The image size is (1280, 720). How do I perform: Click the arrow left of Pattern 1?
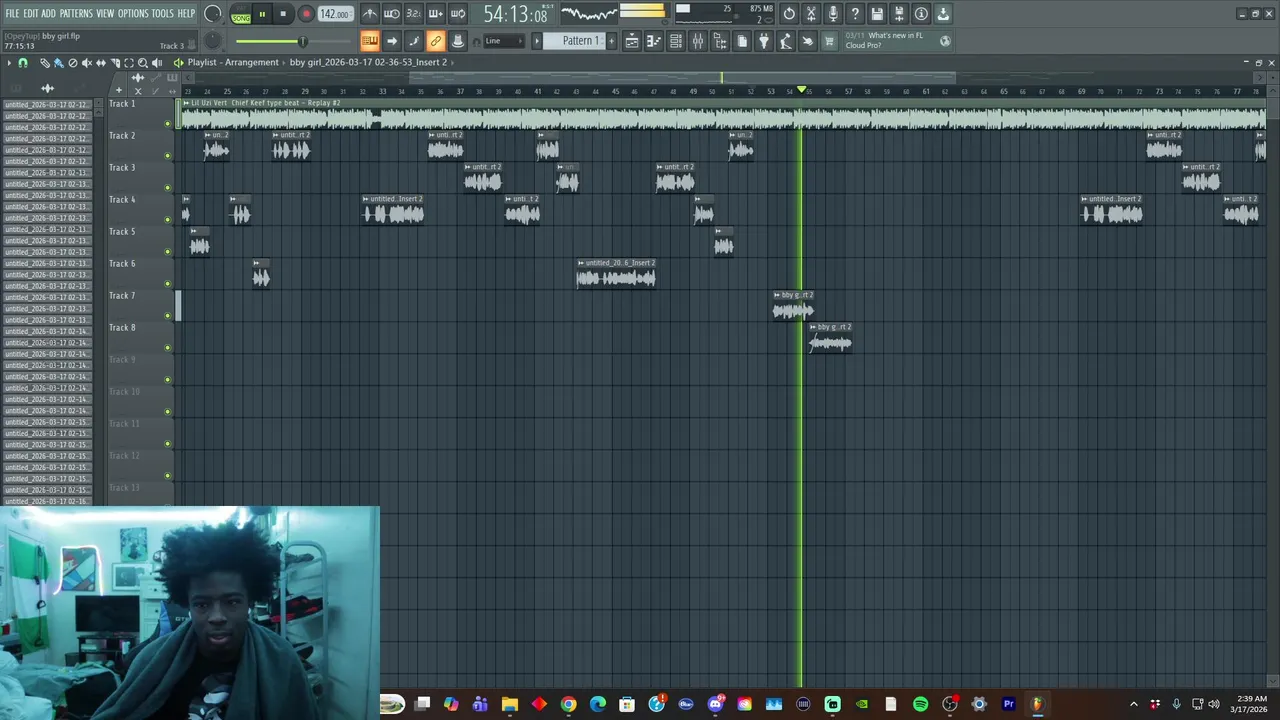coord(537,41)
